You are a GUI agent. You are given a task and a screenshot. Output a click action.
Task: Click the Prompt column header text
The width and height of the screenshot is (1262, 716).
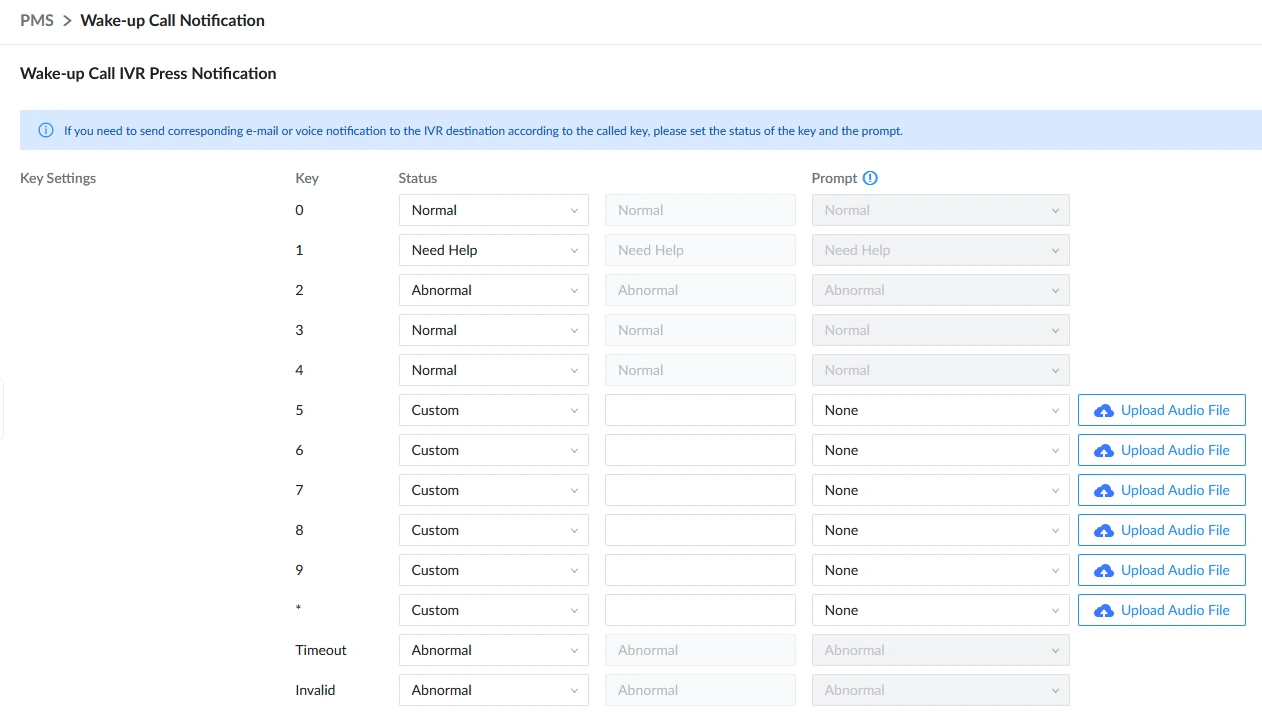(835, 178)
